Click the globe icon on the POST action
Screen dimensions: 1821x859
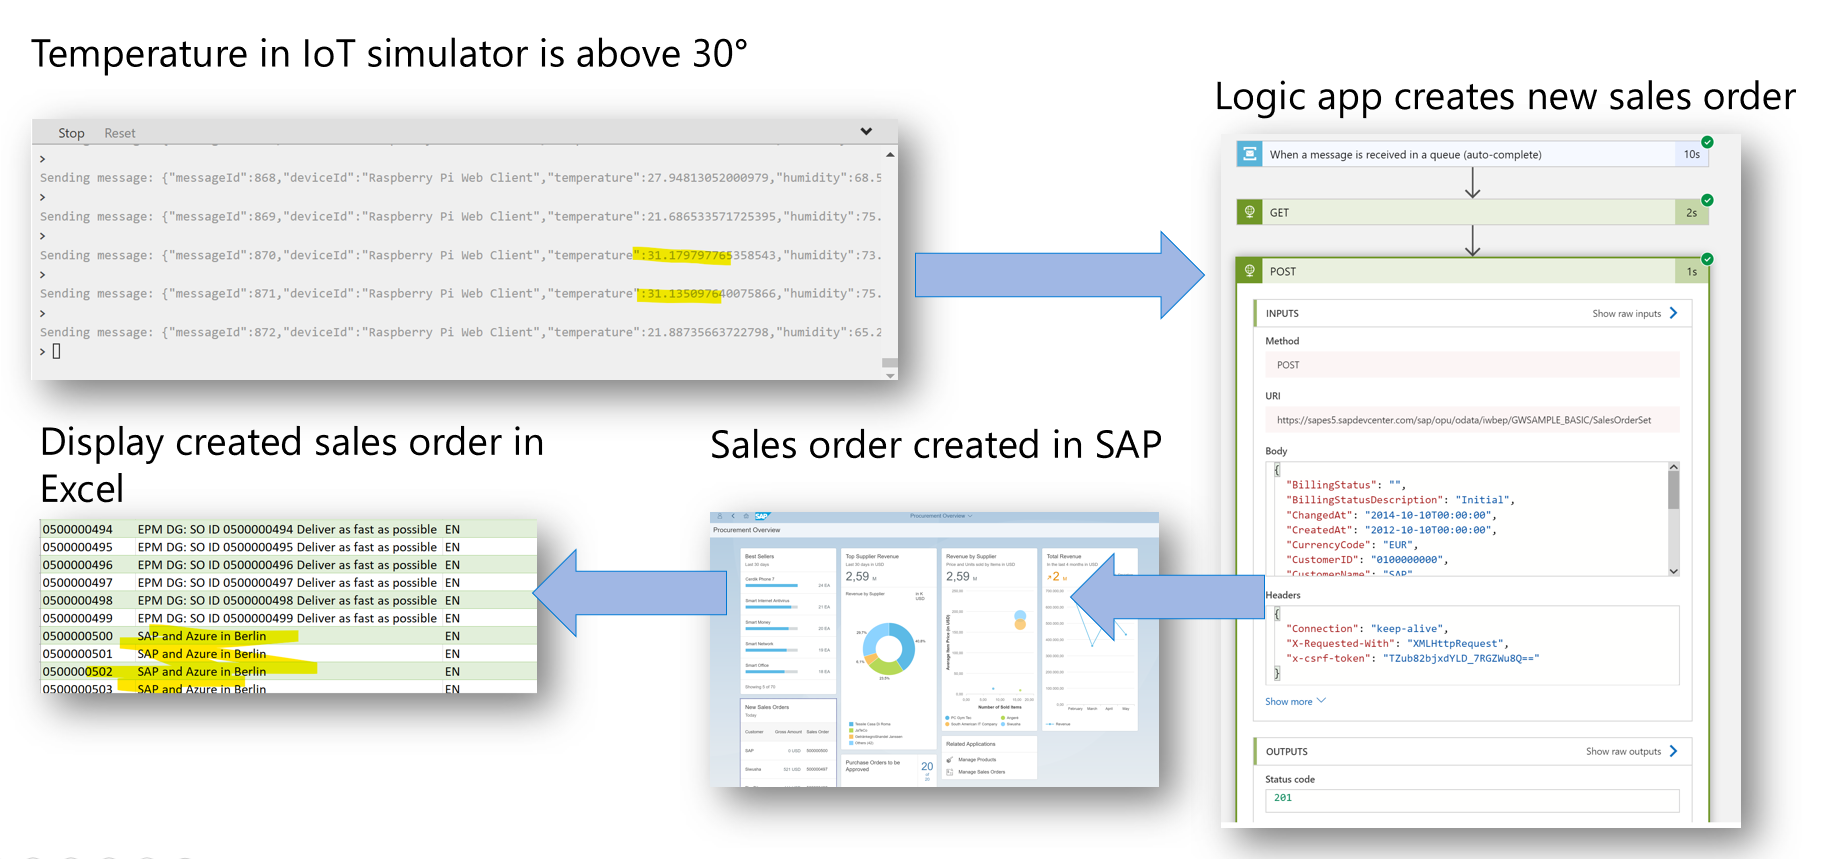1249,271
